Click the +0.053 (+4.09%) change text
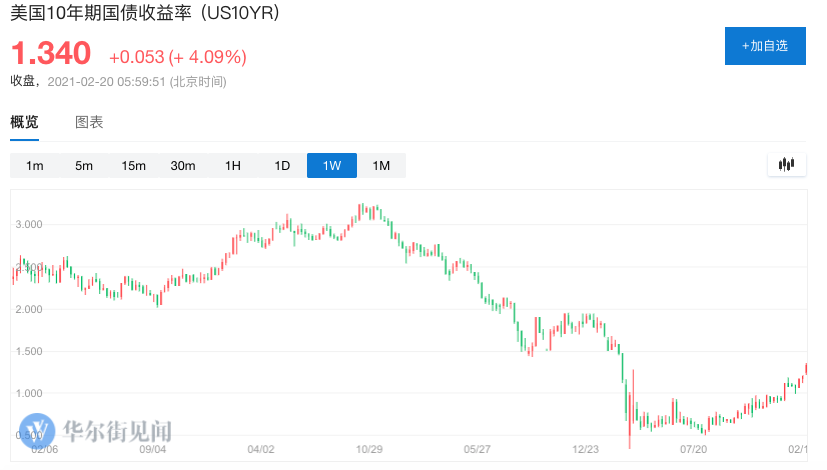Viewport: 827px width, 470px height. pos(177,56)
